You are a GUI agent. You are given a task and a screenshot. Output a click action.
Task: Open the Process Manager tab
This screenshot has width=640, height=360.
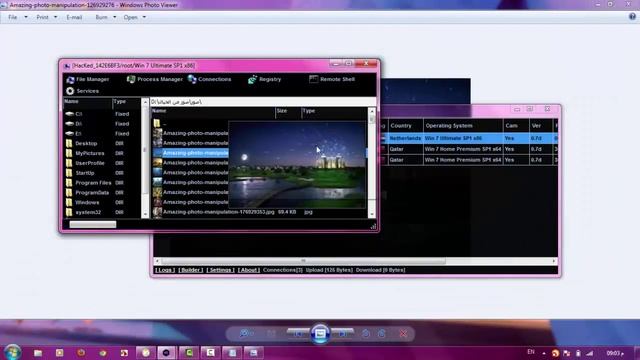pyautogui.click(x=155, y=79)
